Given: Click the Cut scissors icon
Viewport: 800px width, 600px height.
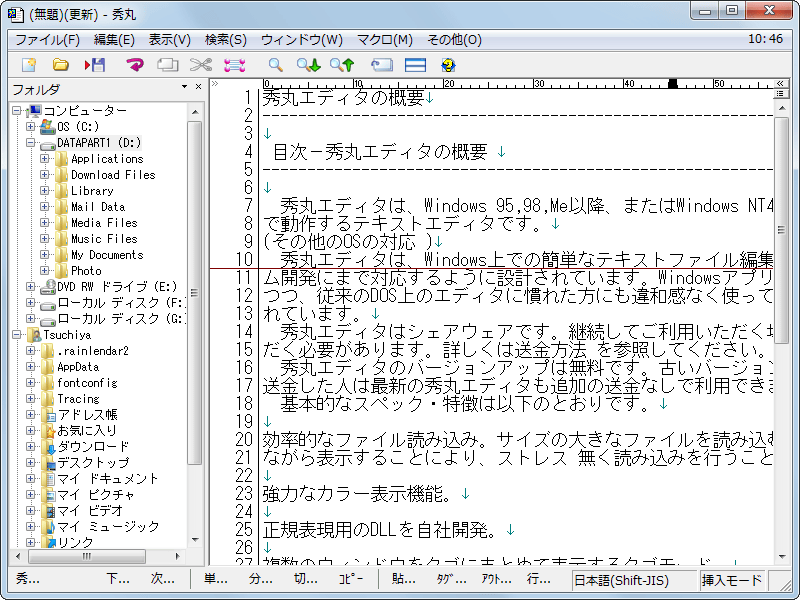Looking at the screenshot, I should 201,65.
